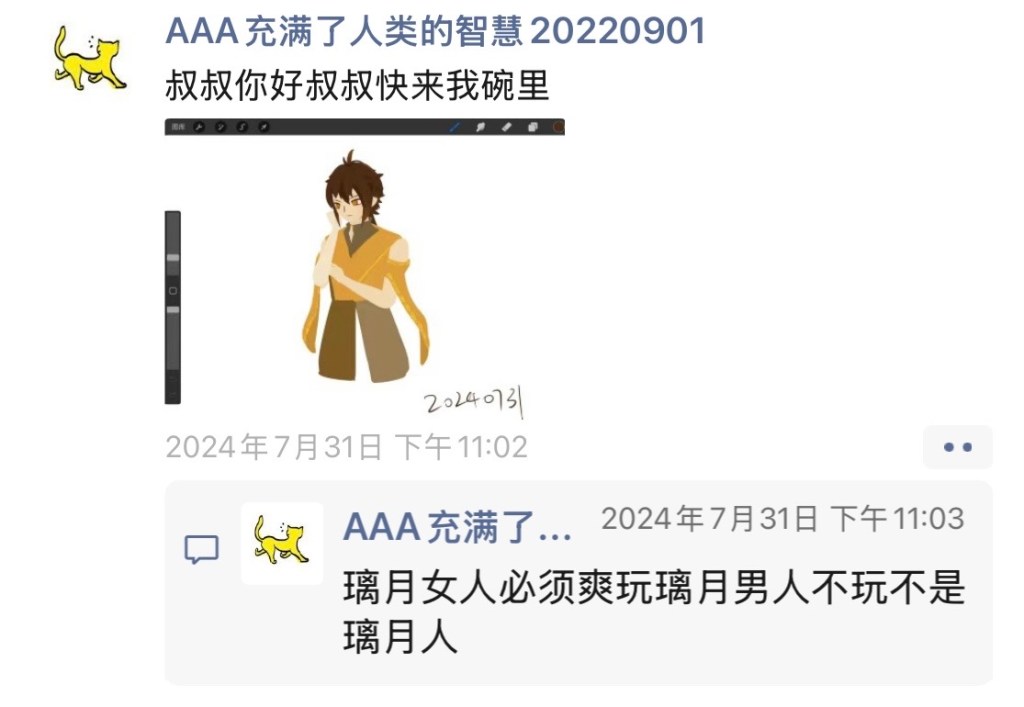This screenshot has height=707, width=1024.
Task: Select the blue Brush tool
Action: pyautogui.click(x=456, y=127)
